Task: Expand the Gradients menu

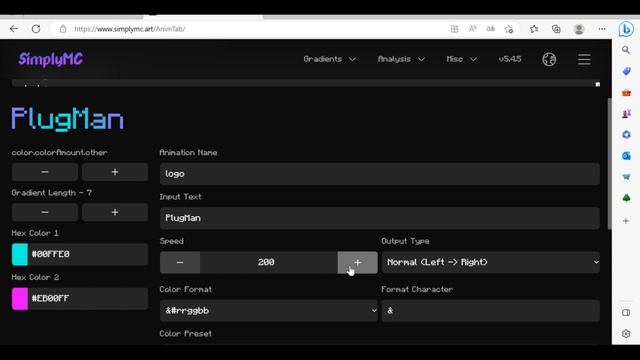Action: tap(329, 59)
